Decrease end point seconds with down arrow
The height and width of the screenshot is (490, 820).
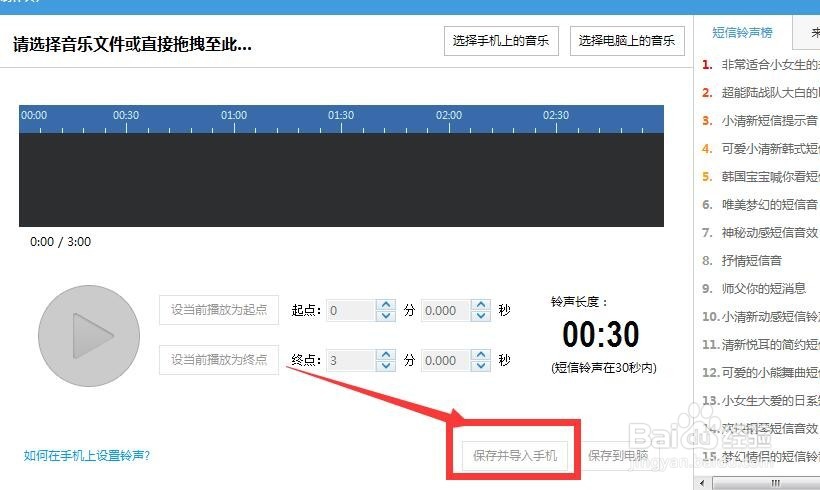[481, 366]
